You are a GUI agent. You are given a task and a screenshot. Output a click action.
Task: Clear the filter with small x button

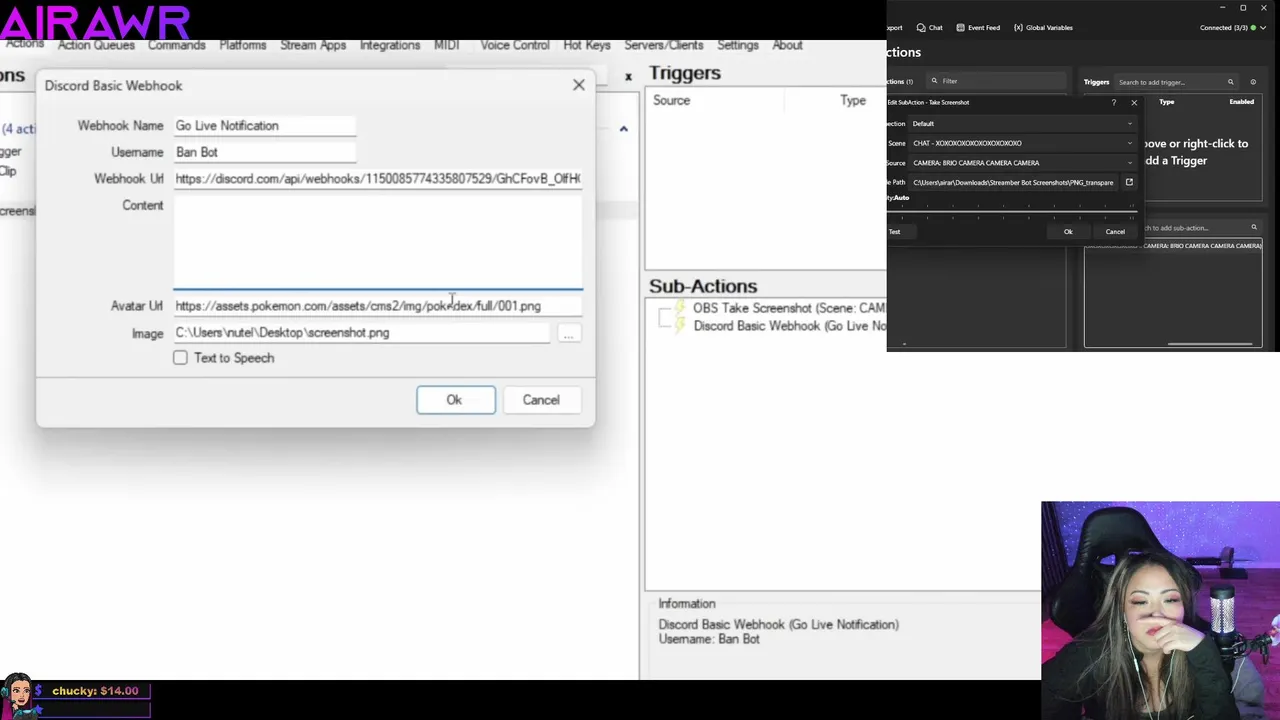628,76
